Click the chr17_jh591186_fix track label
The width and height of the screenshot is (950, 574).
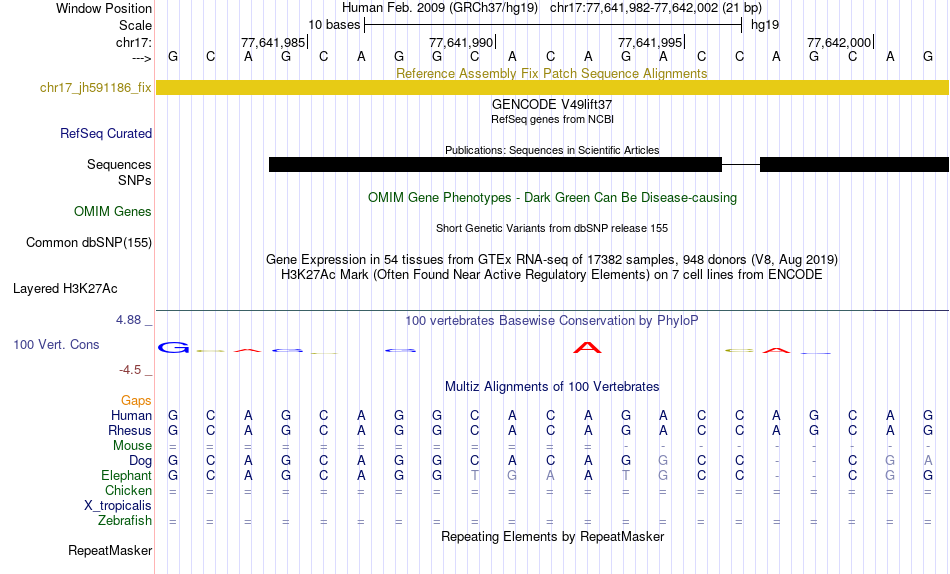[95, 87]
